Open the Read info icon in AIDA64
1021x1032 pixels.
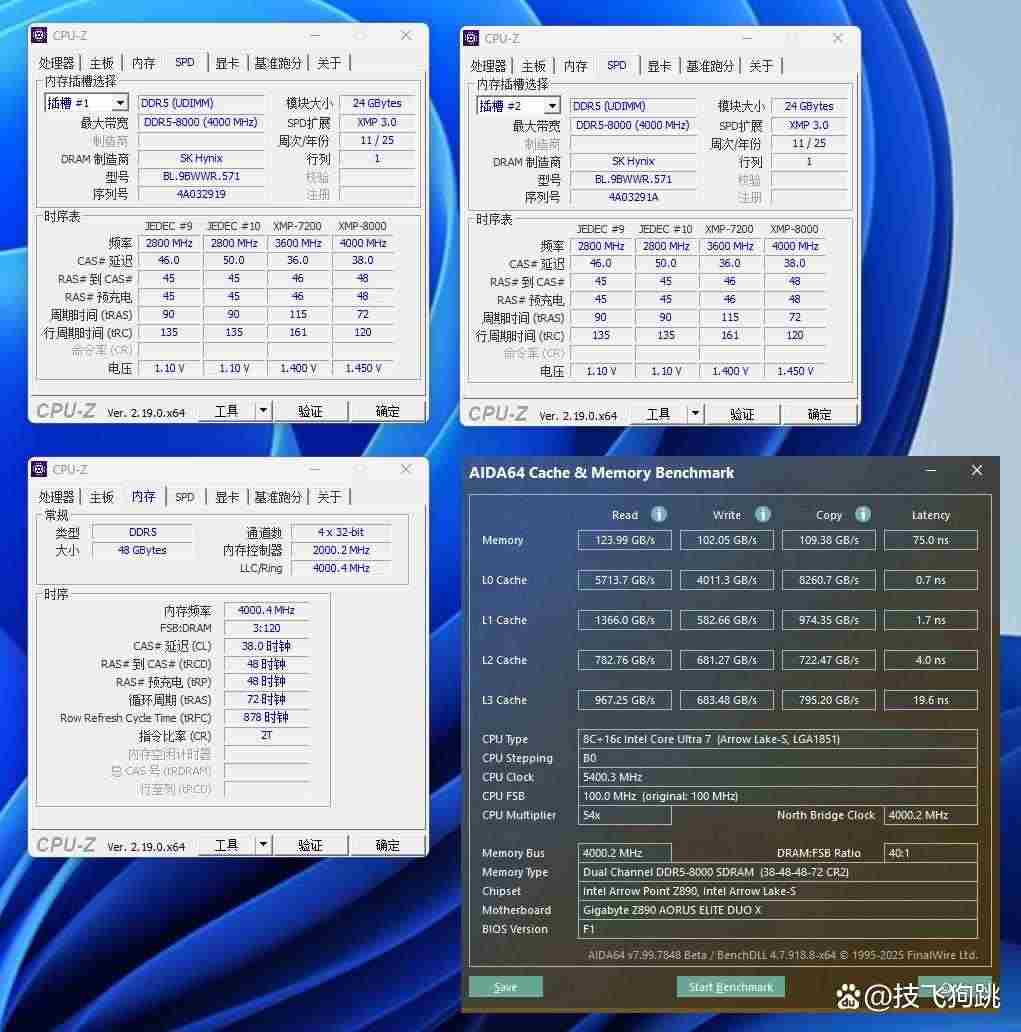658,515
